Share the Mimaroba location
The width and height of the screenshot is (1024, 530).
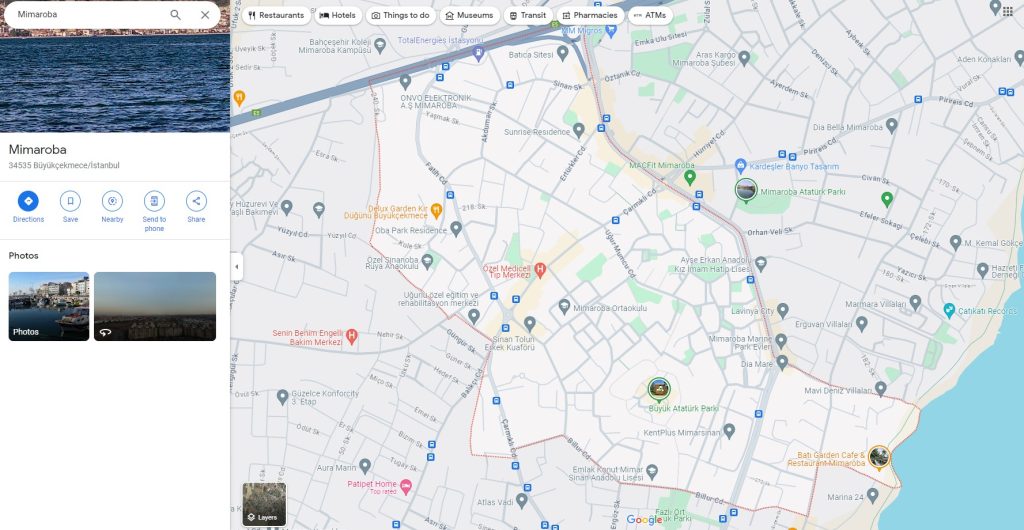tap(196, 201)
